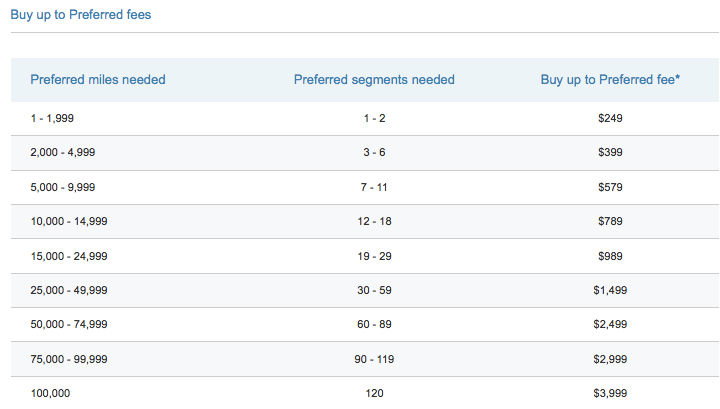Select the 'Preferred segments needed' column header
Image resolution: width=720 pixels, height=409 pixels.
tap(374, 79)
